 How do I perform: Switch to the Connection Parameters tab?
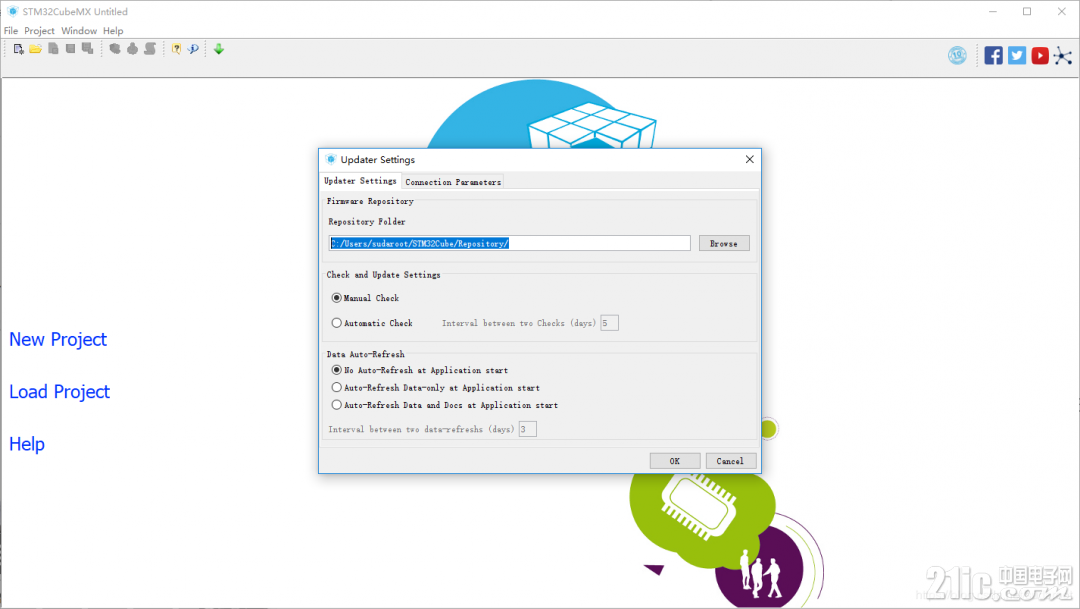tap(453, 182)
